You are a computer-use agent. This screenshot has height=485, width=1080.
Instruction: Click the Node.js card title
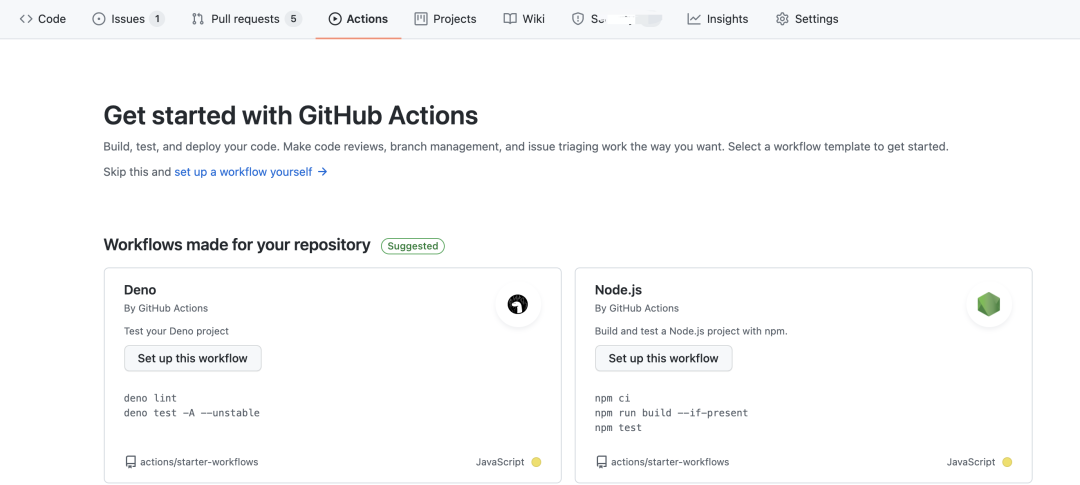point(619,290)
